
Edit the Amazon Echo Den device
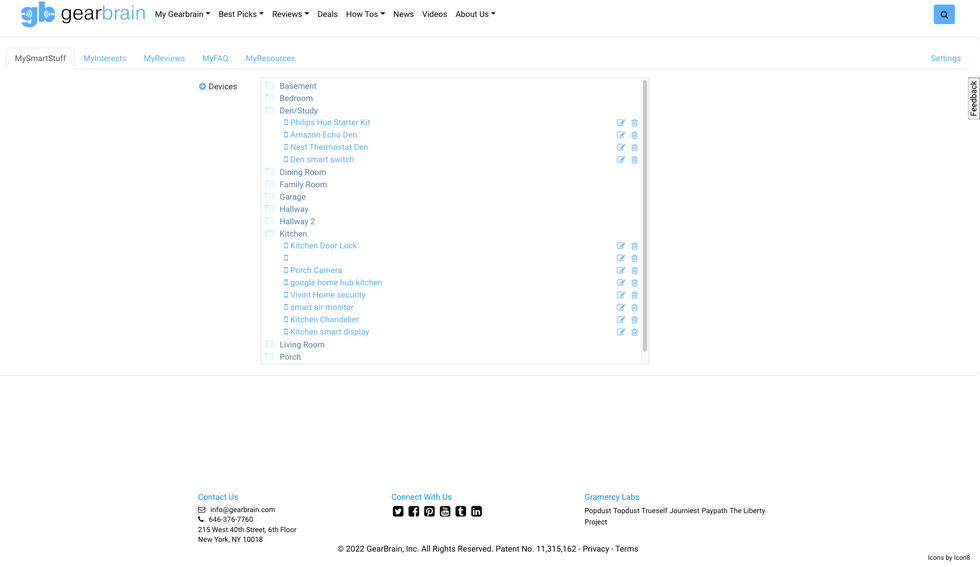click(x=621, y=135)
